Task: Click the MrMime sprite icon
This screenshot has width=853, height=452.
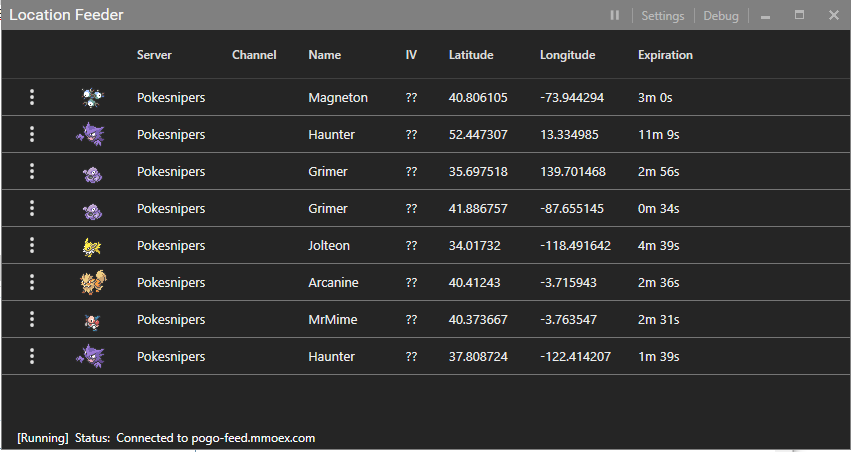Action: pyautogui.click(x=92, y=321)
